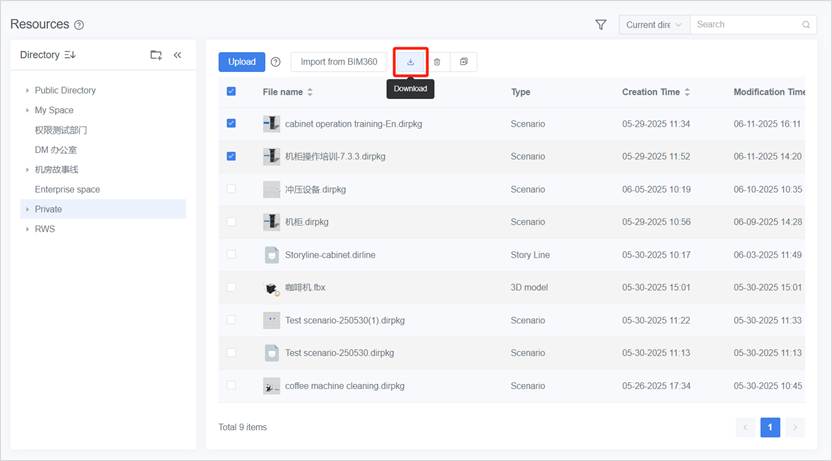Click the previous page arrow
This screenshot has width=832, height=461.
[746, 427]
